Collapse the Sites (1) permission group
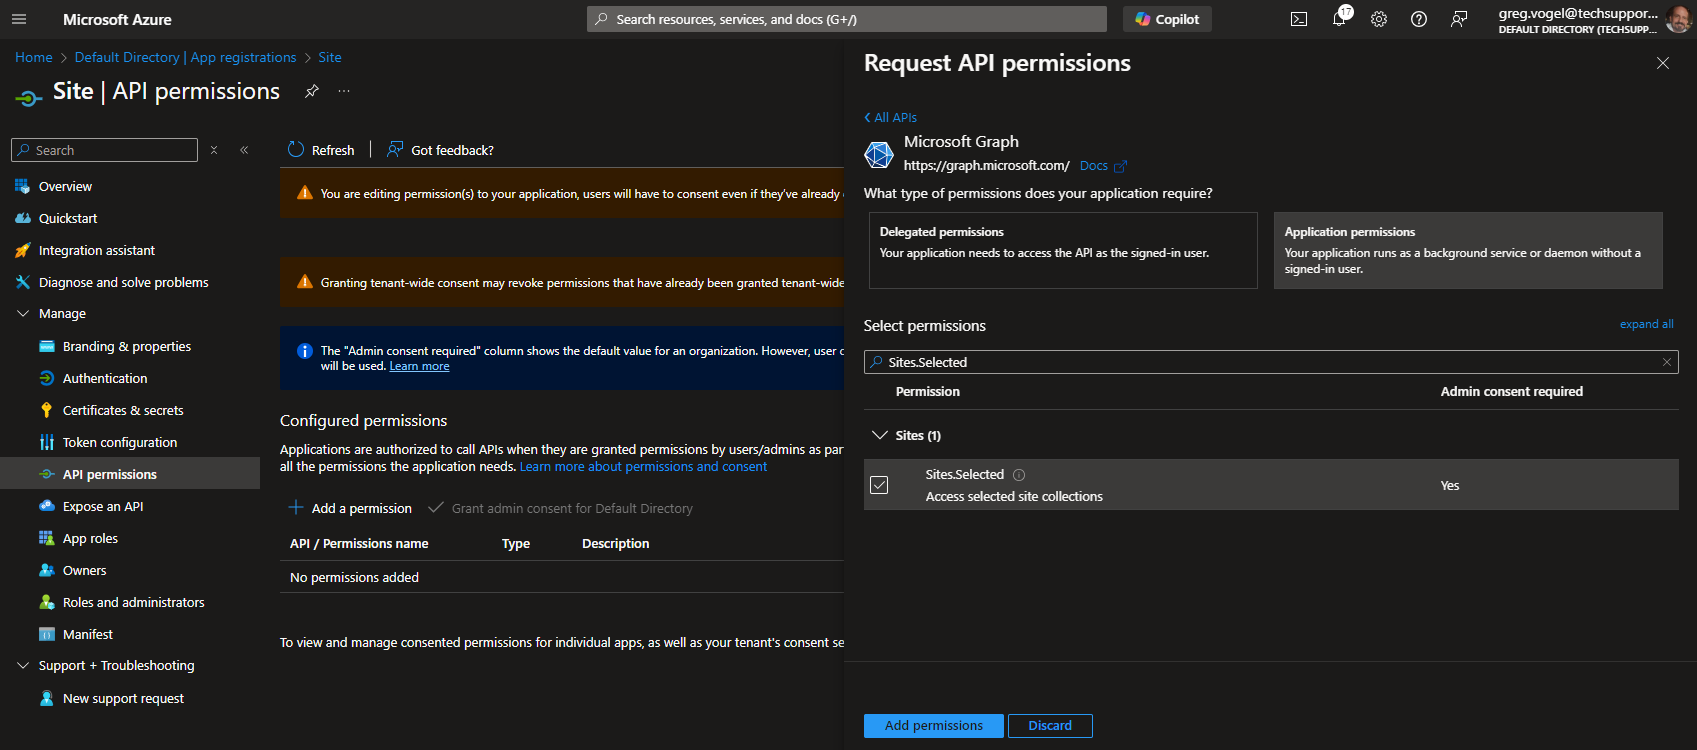Screen dimensions: 1697x750 click(x=880, y=435)
